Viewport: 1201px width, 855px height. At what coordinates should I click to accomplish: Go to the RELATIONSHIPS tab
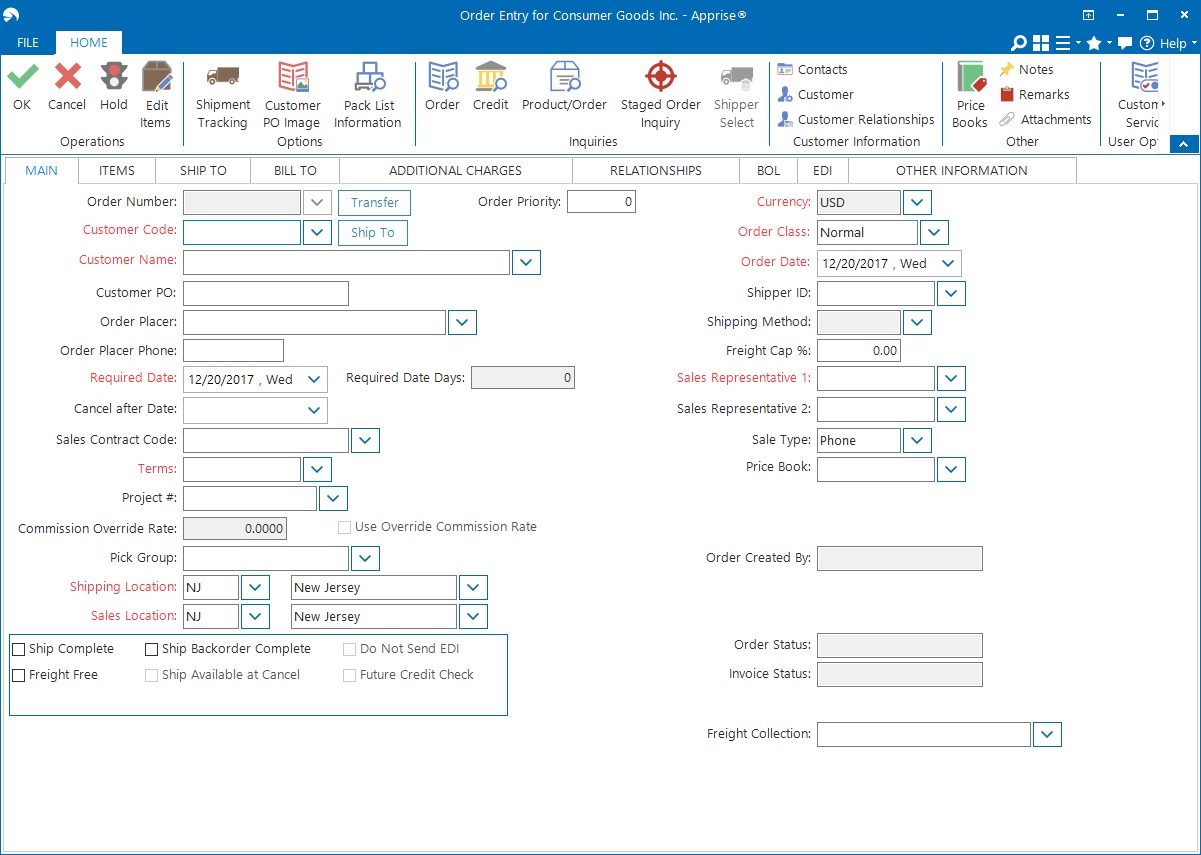tap(656, 171)
